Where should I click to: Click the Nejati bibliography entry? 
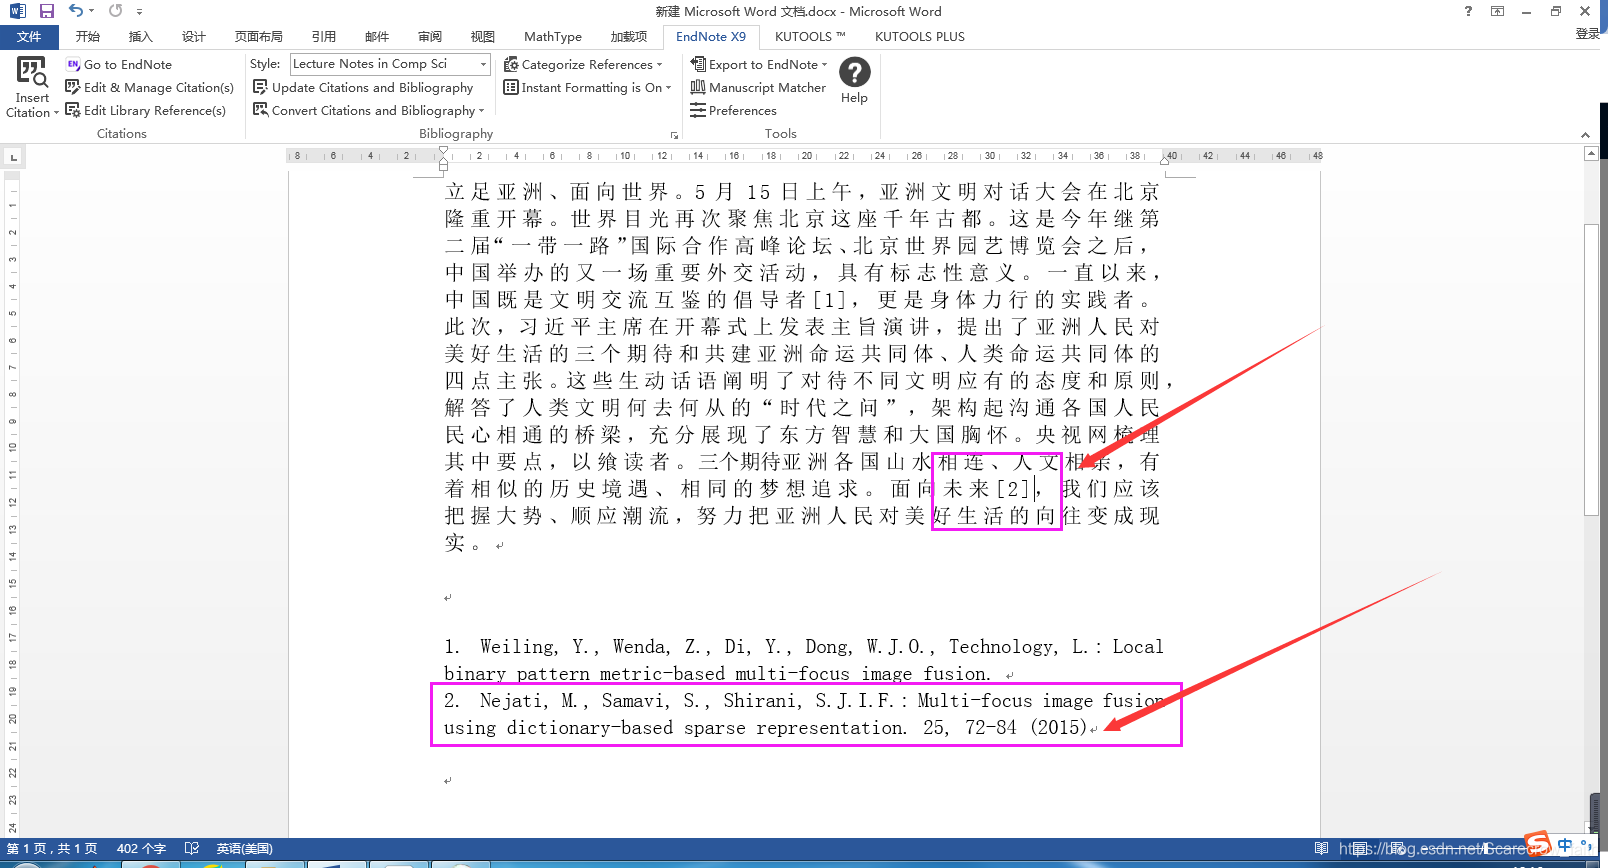coord(806,714)
